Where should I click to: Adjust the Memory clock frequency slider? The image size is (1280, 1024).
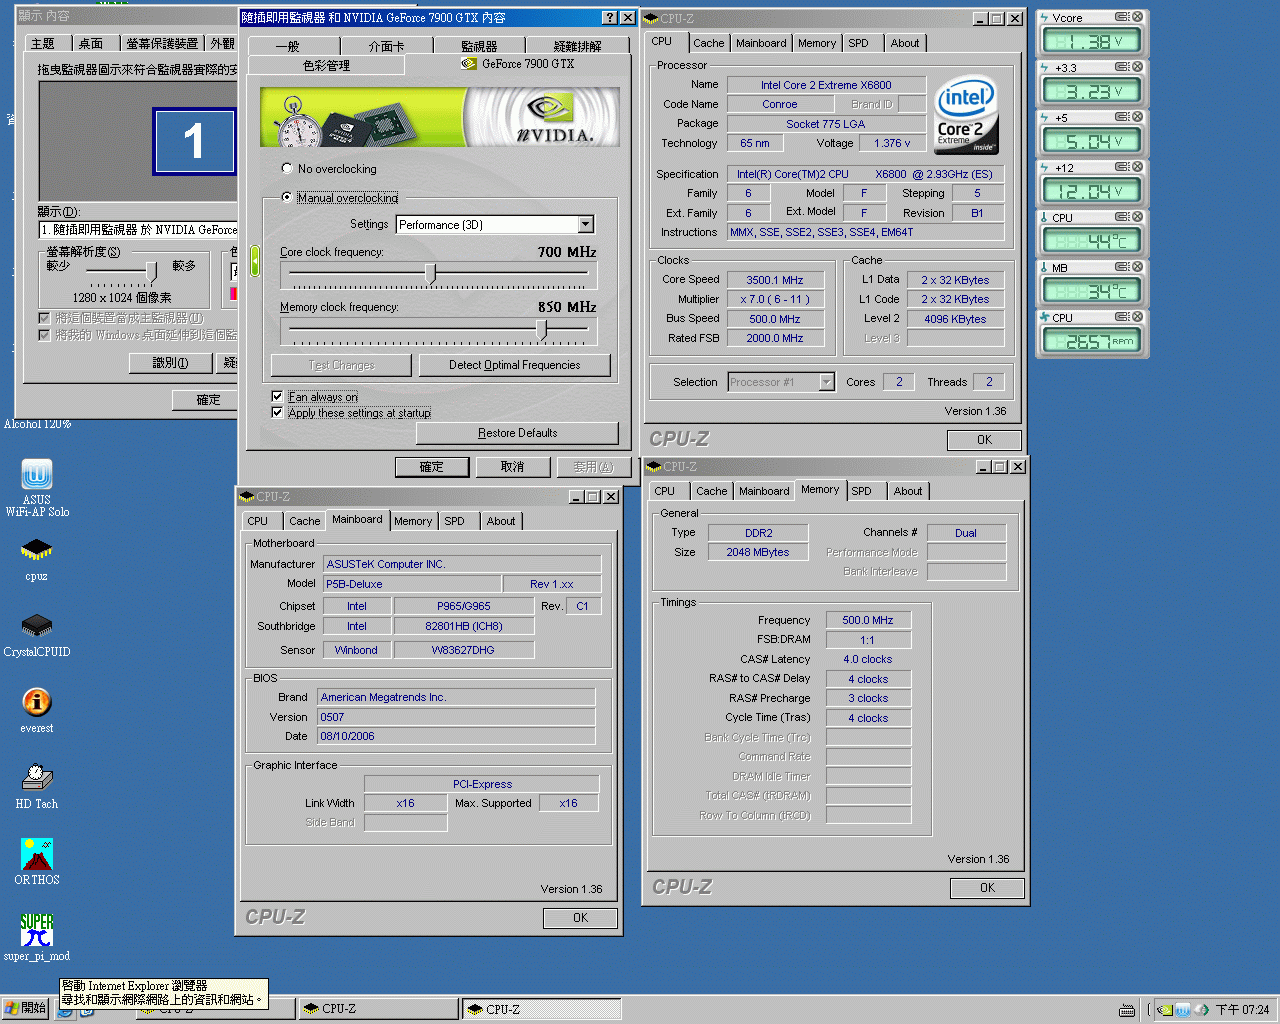point(542,329)
